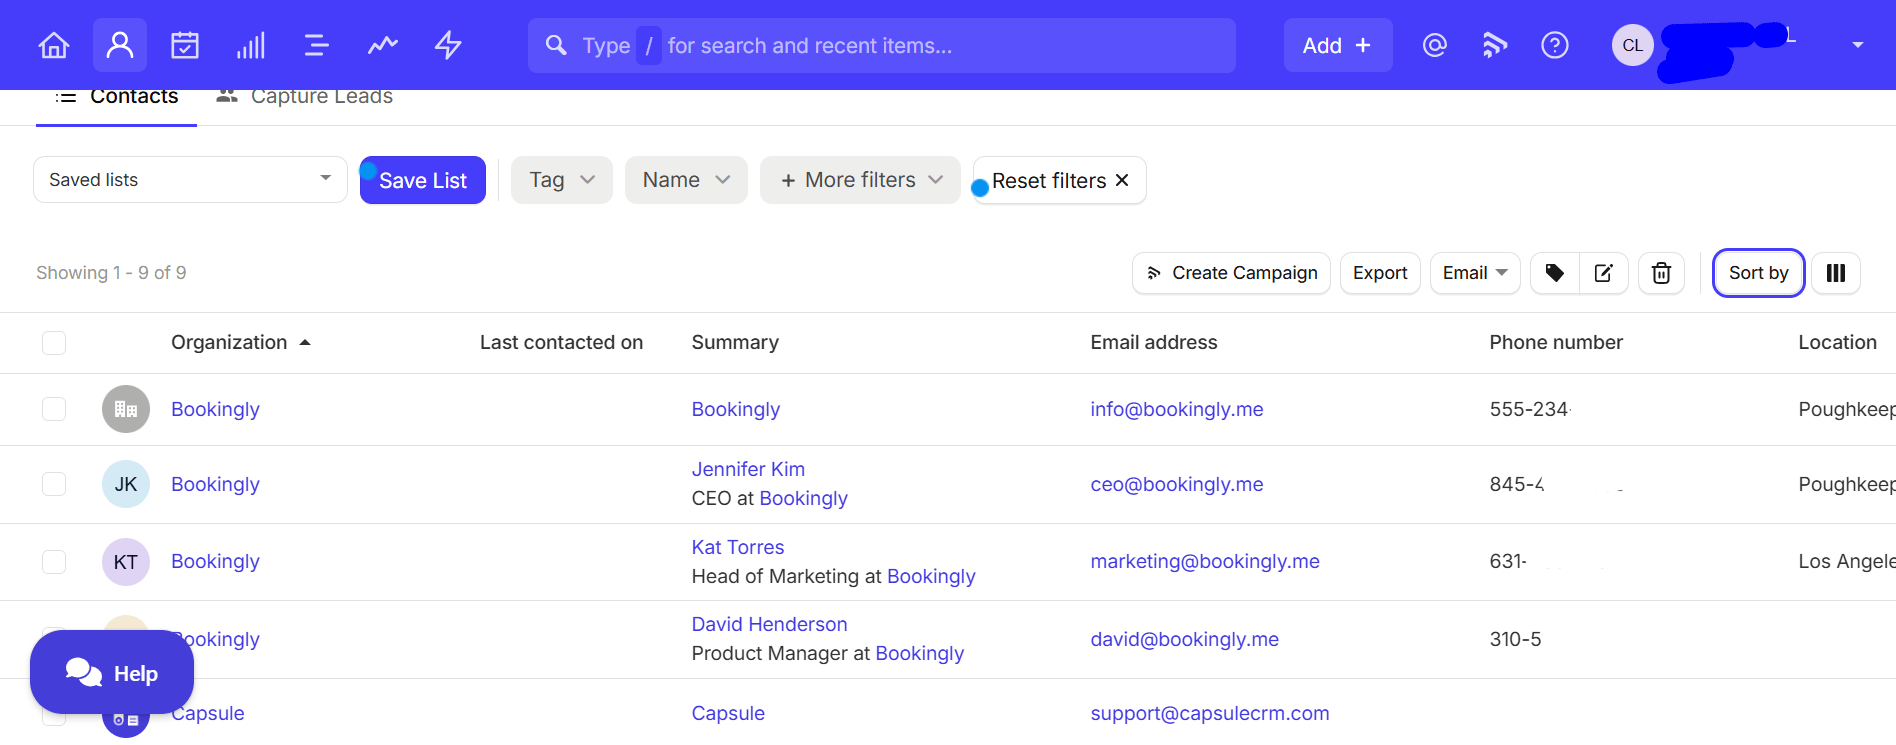Sort by the Organization column header
The image size is (1896, 745).
pos(229,343)
